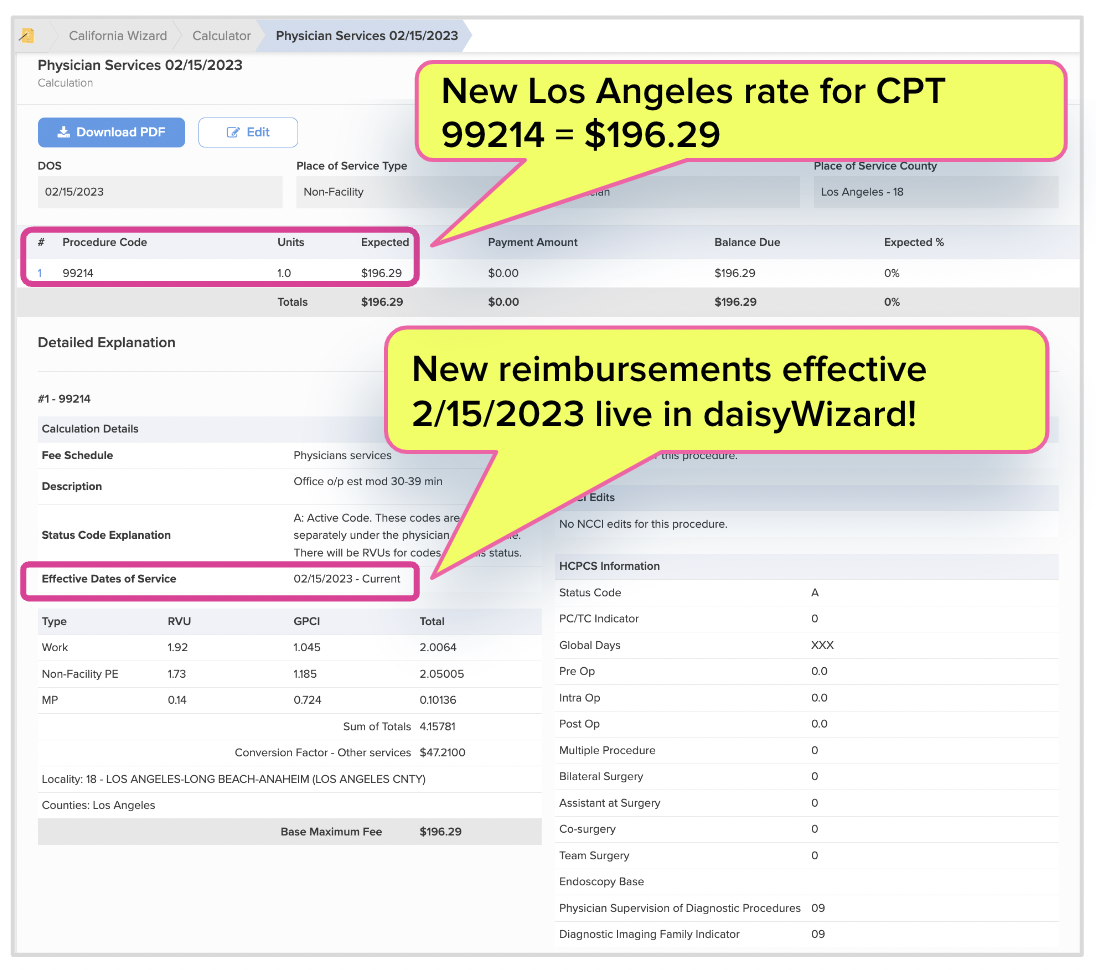The width and height of the screenshot is (1096, 970).
Task: Select the Physician Services 02/15/2023 tab
Action: pos(366,35)
